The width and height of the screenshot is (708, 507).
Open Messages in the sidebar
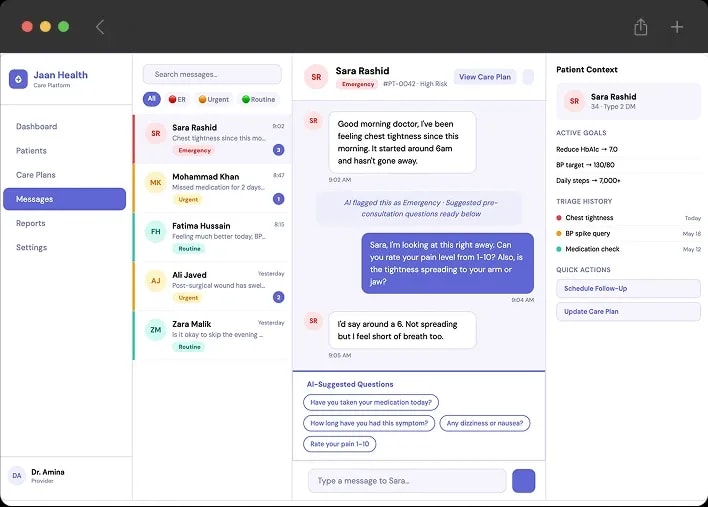[65, 199]
